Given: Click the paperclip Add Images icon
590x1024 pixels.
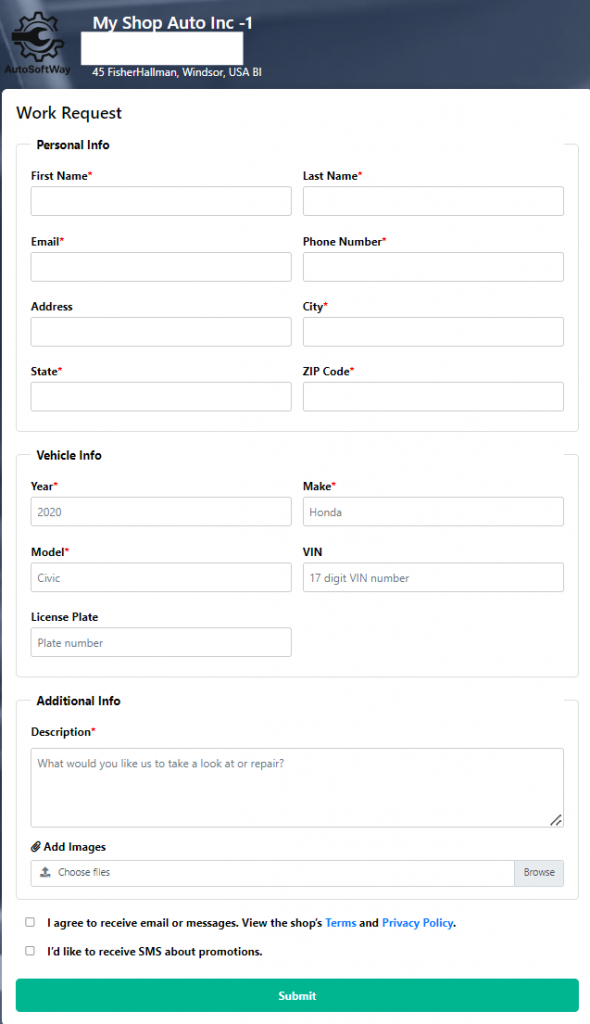Looking at the screenshot, I should pos(36,847).
